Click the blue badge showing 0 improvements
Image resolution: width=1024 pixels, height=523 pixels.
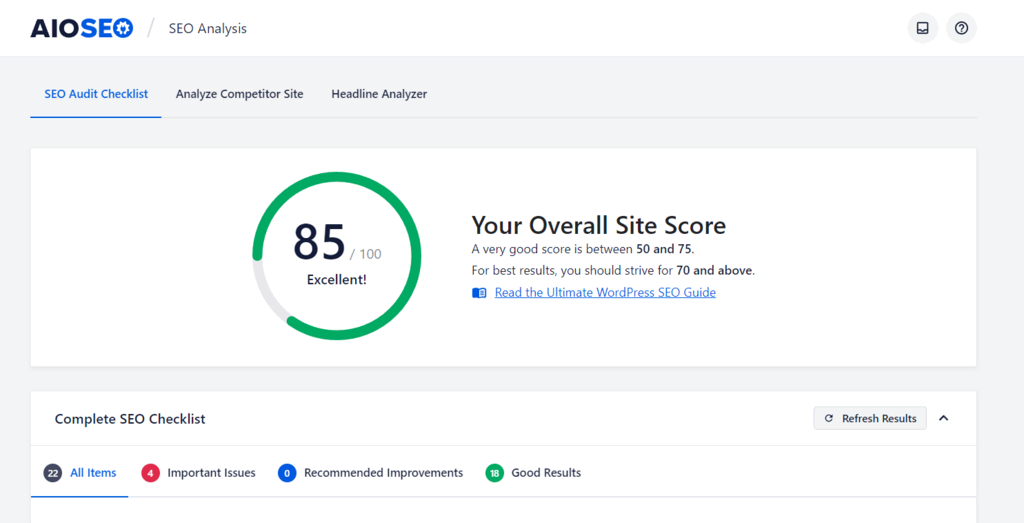287,473
